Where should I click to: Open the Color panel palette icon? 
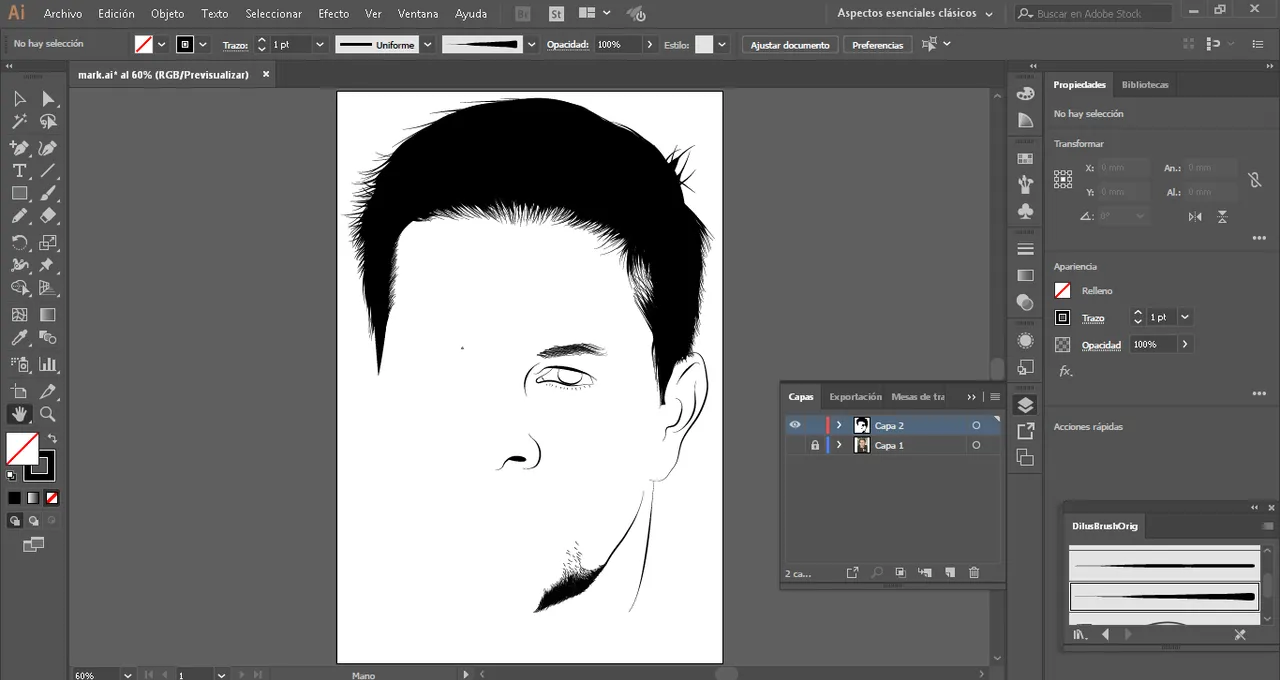(1025, 93)
